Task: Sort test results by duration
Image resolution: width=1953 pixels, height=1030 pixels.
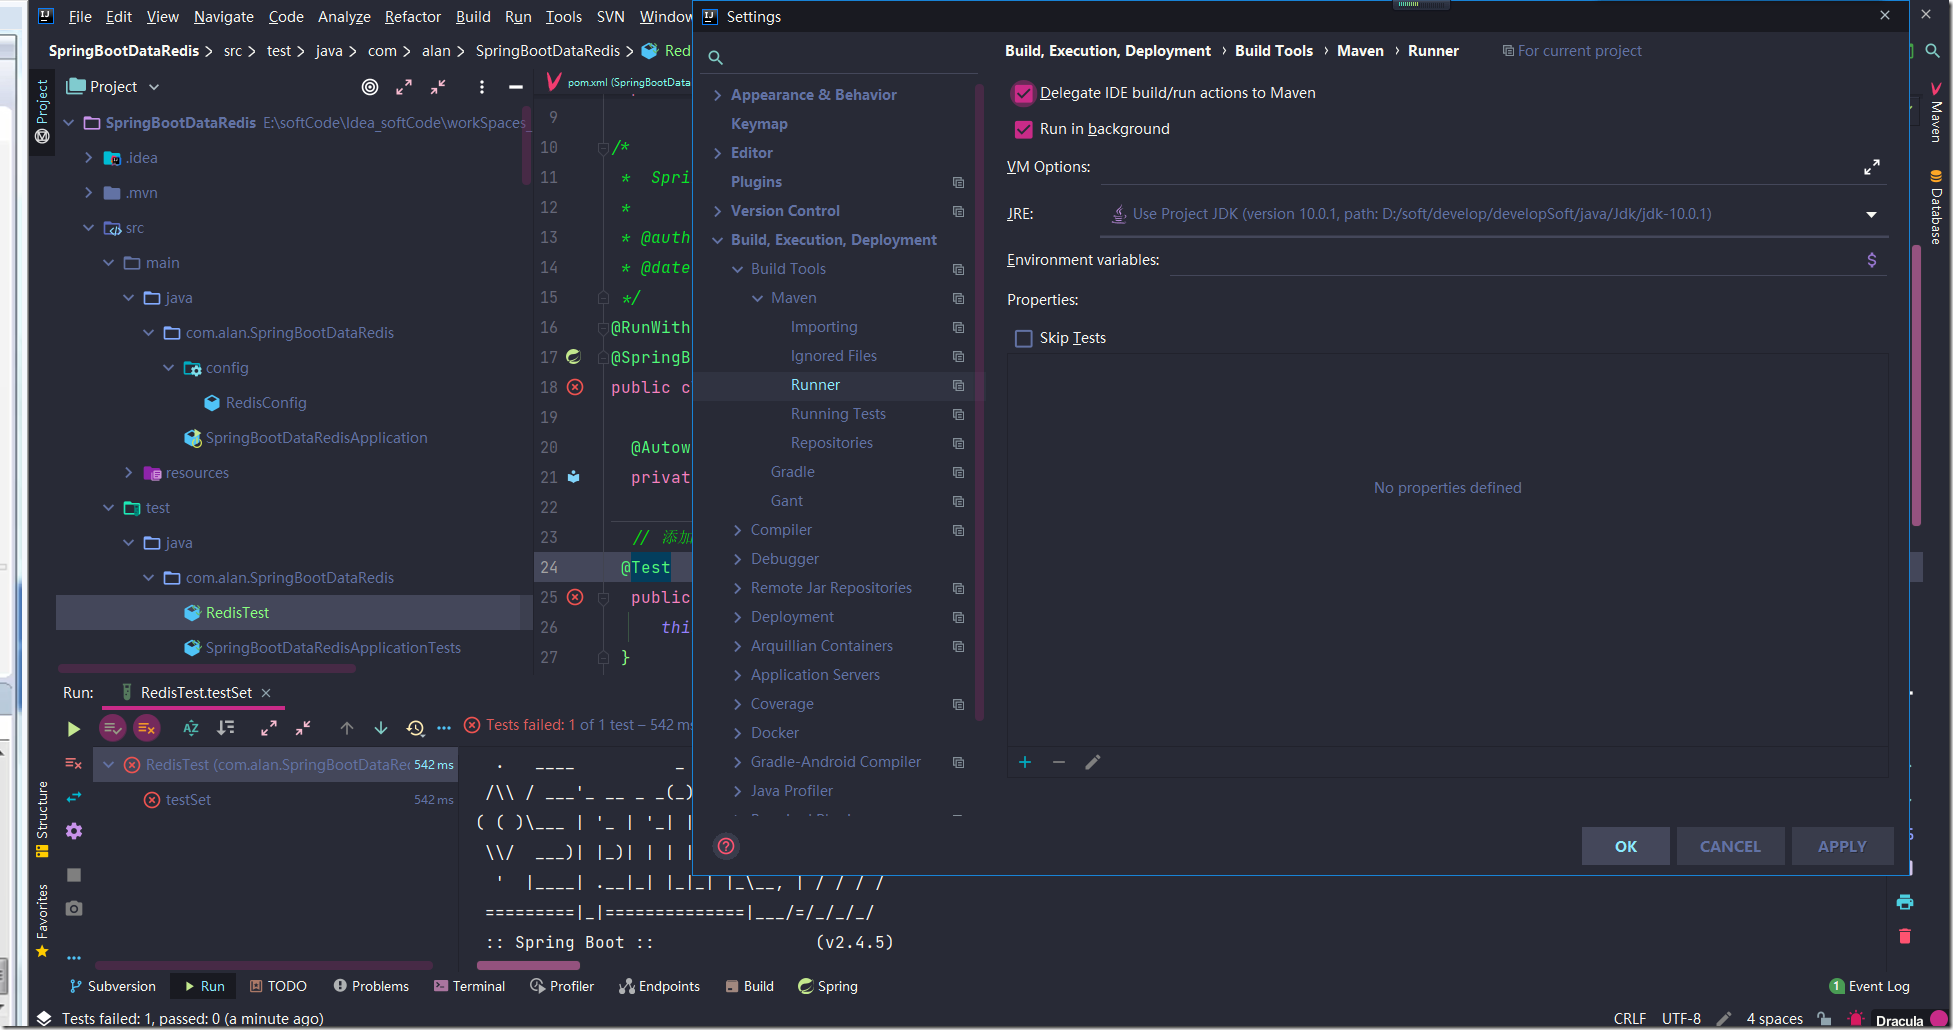Action: click(226, 728)
